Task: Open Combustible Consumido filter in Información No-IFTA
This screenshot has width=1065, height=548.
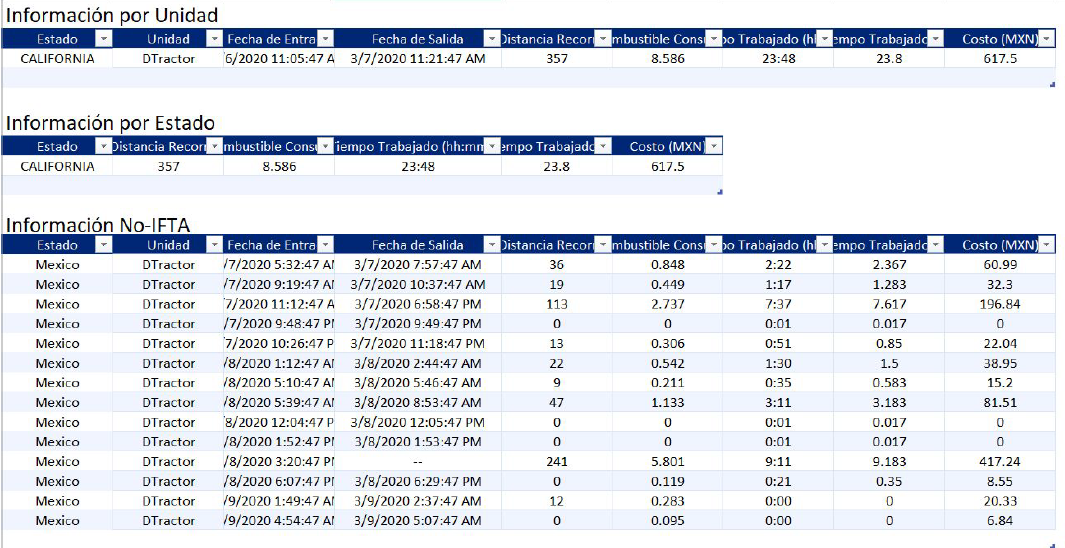Action: (x=713, y=244)
